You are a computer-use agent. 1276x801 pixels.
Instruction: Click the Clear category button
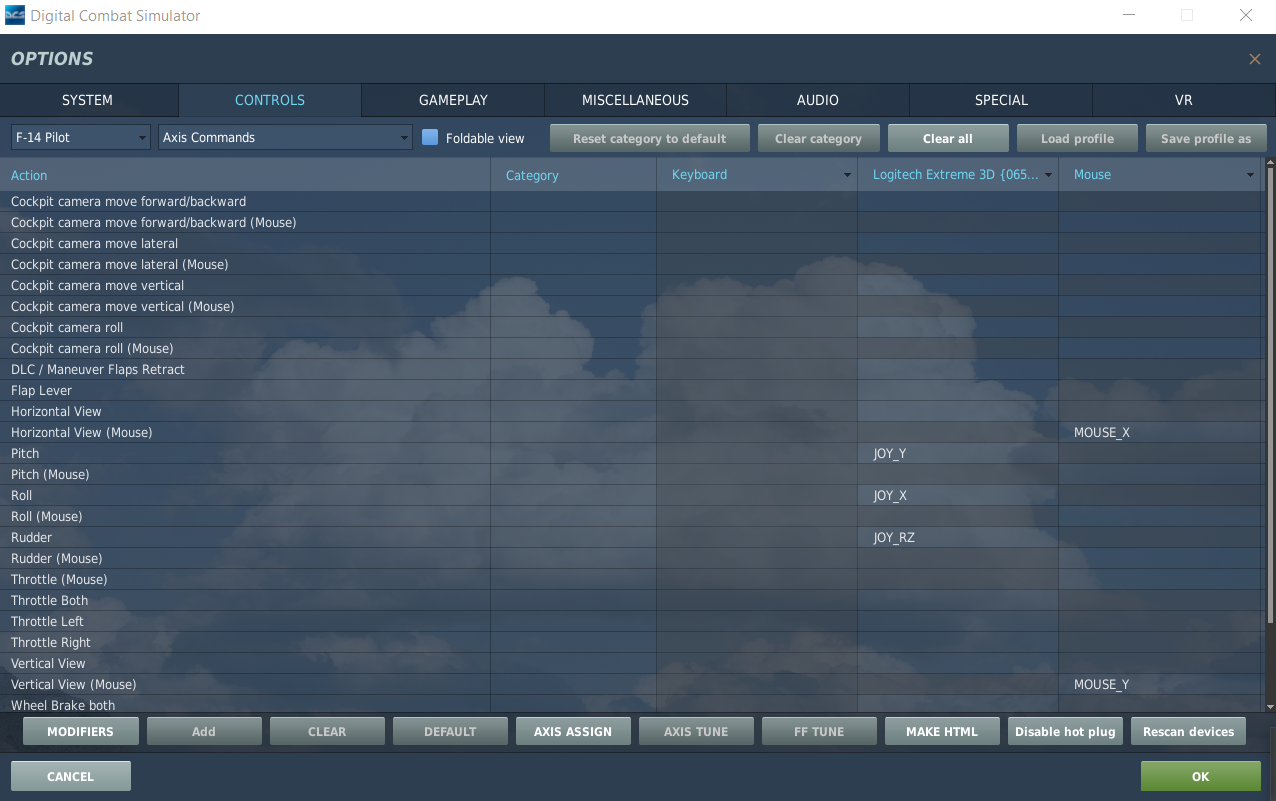[x=818, y=138]
